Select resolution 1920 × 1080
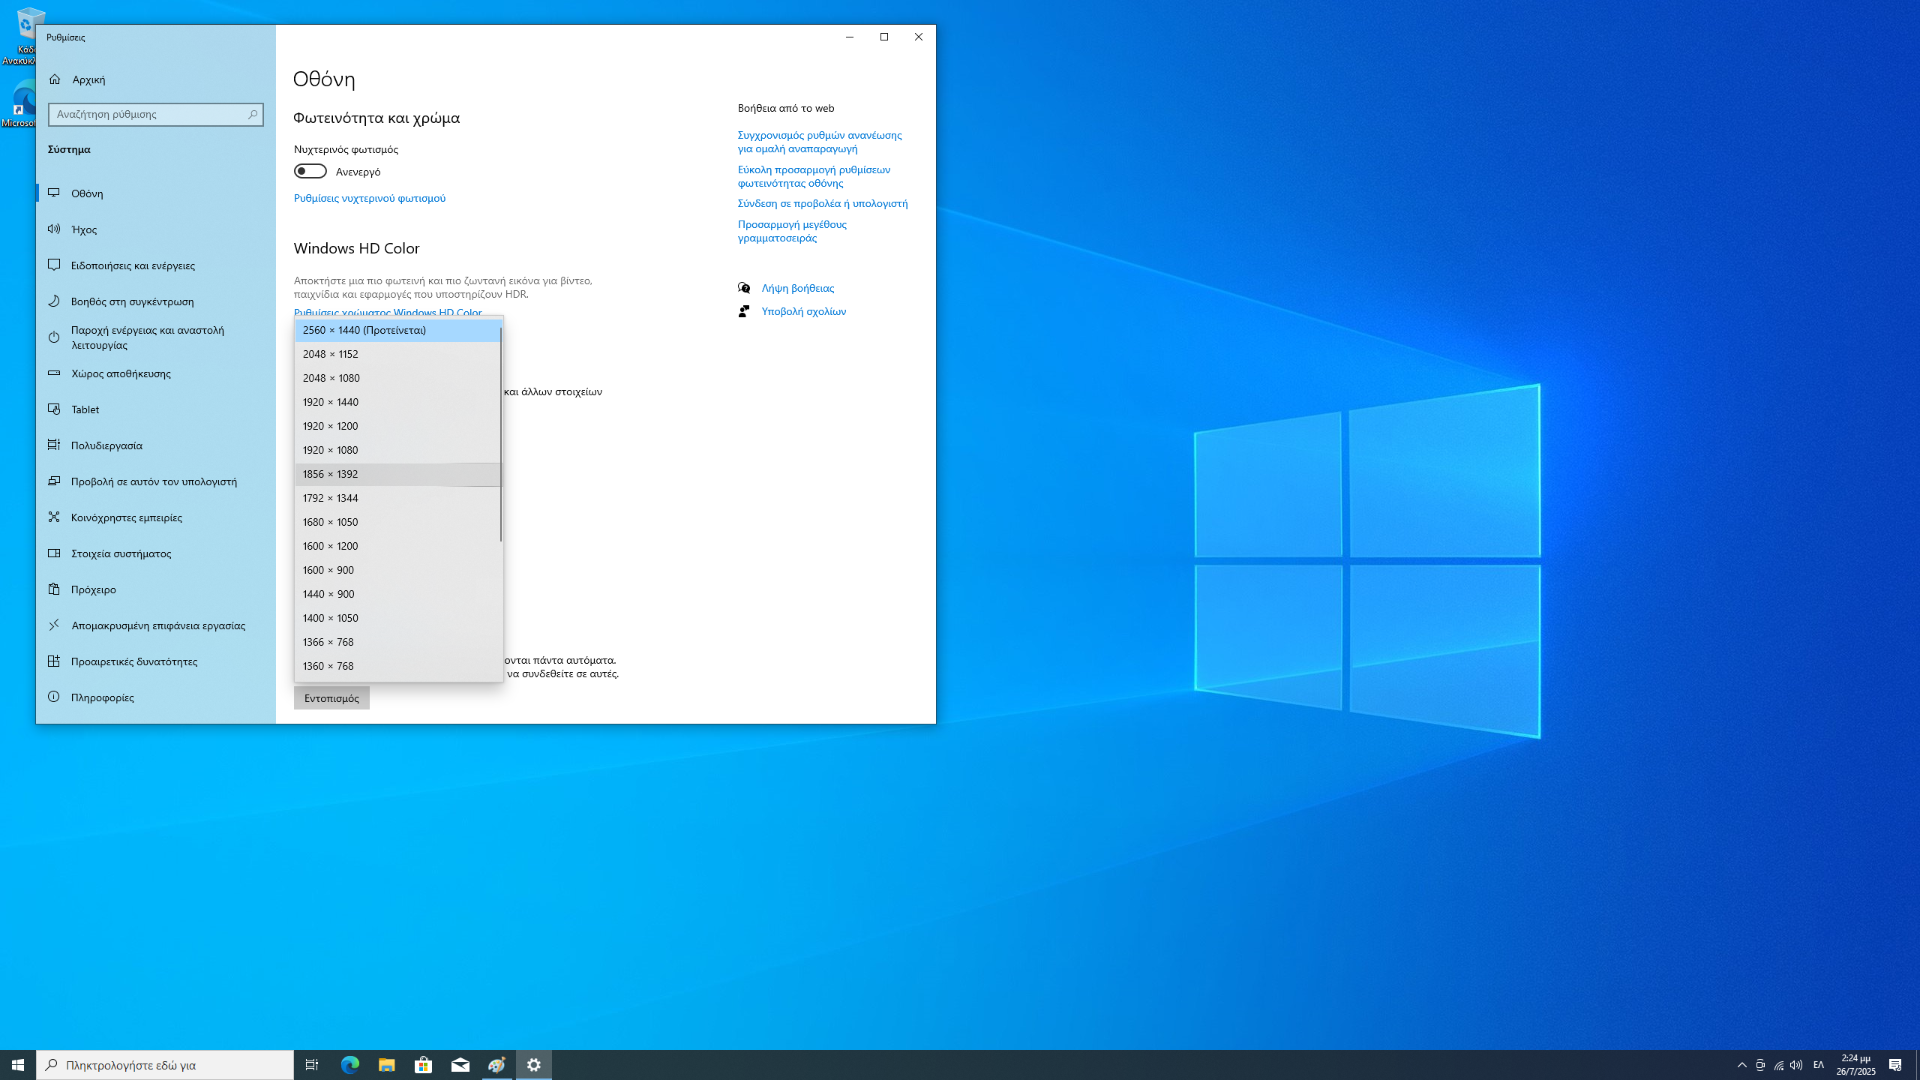The width and height of the screenshot is (1920, 1080). click(397, 451)
